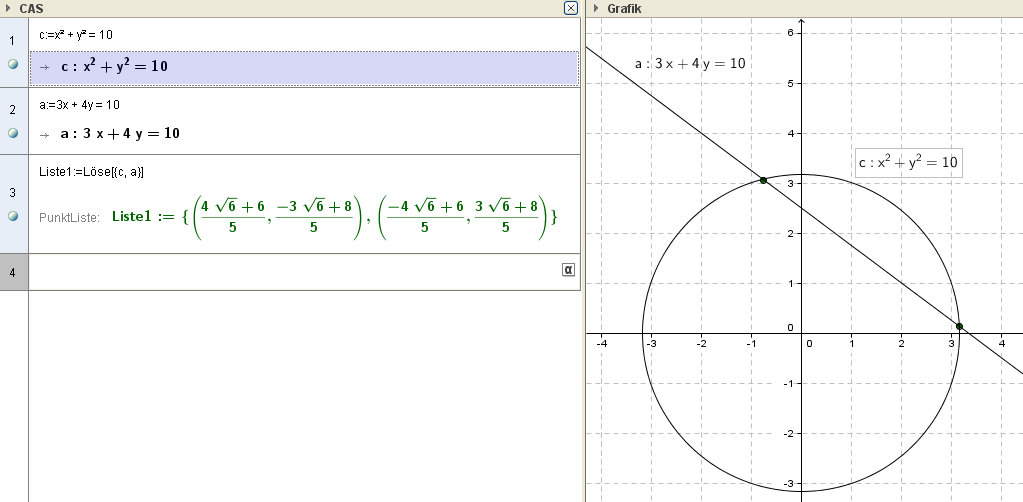Screen dimensions: 1023x502
Task: Edit the input Liste1:=Löse[{c, a}]
Action: [x=91, y=171]
